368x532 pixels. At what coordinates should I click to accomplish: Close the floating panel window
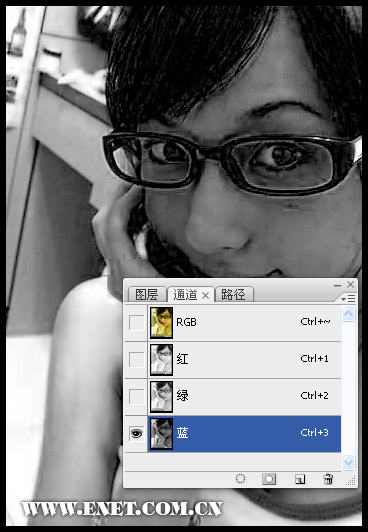351,285
